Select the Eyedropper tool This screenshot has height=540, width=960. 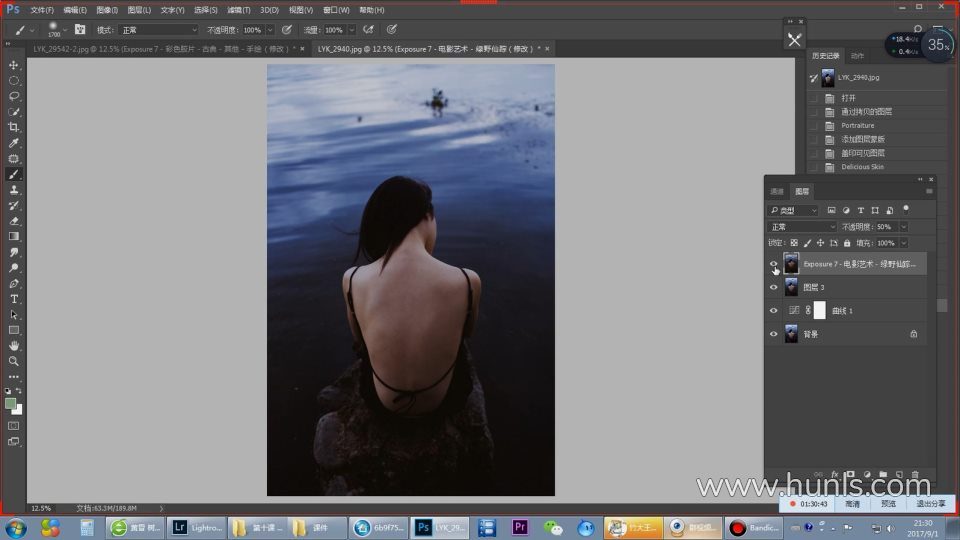(x=13, y=143)
